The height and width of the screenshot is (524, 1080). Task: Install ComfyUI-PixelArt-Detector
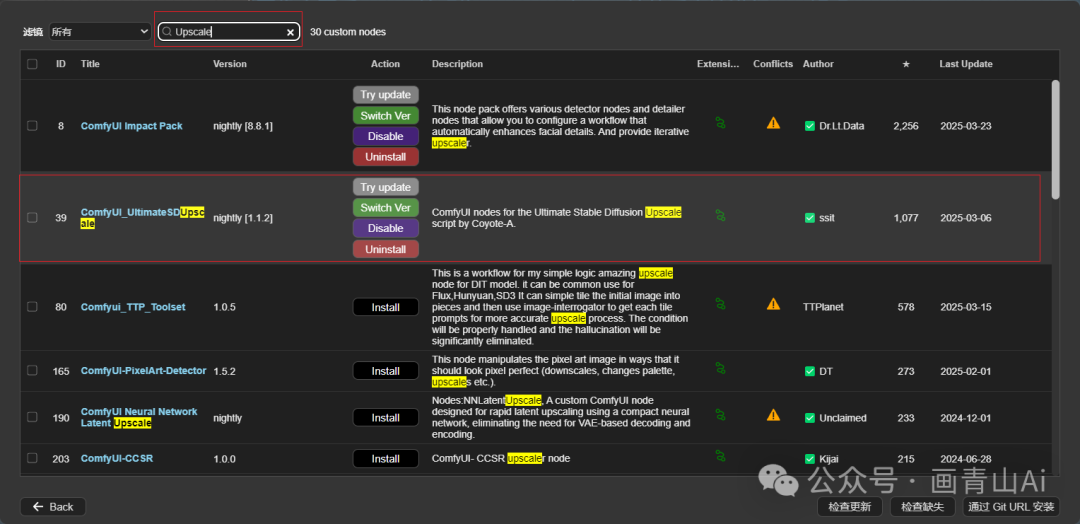point(386,371)
